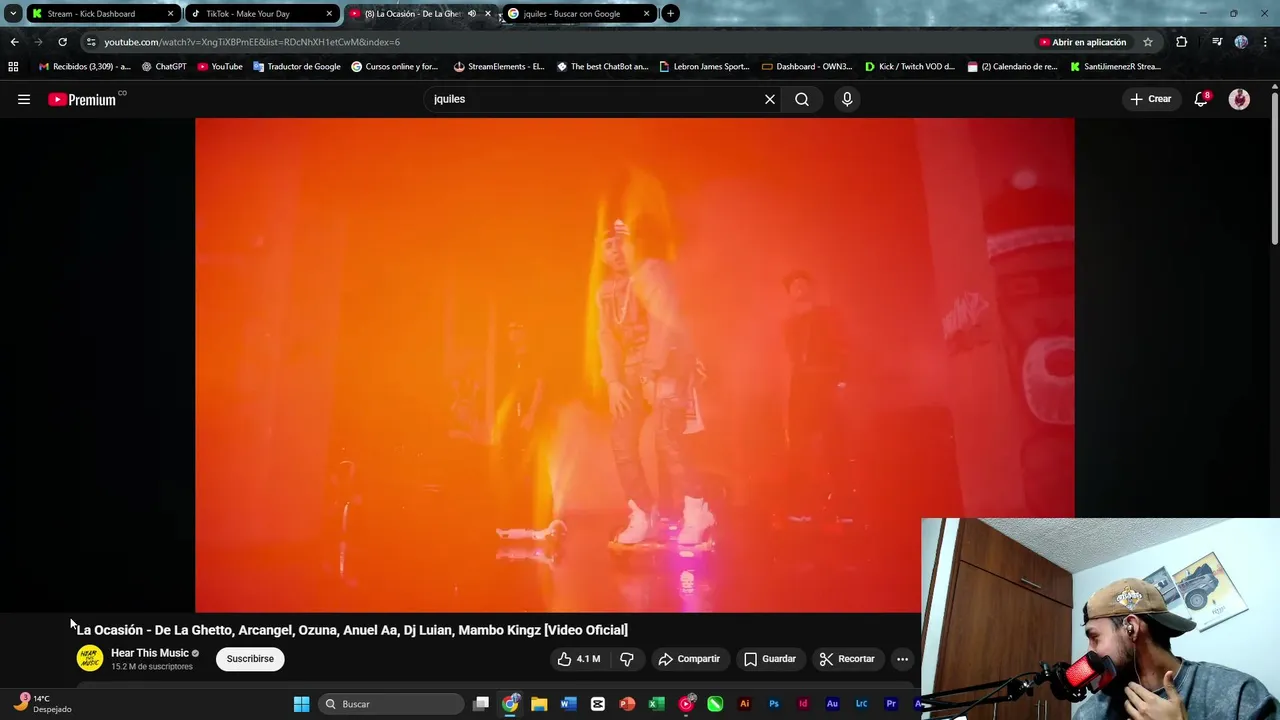Open site information icon in address bar
This screenshot has width=1280, height=720.
click(91, 42)
